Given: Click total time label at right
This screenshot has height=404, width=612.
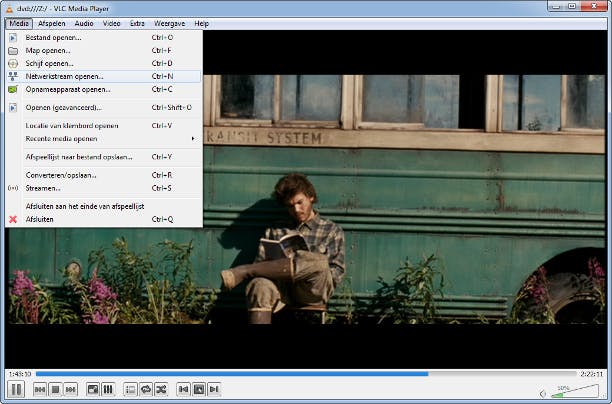Looking at the screenshot, I should [x=592, y=374].
